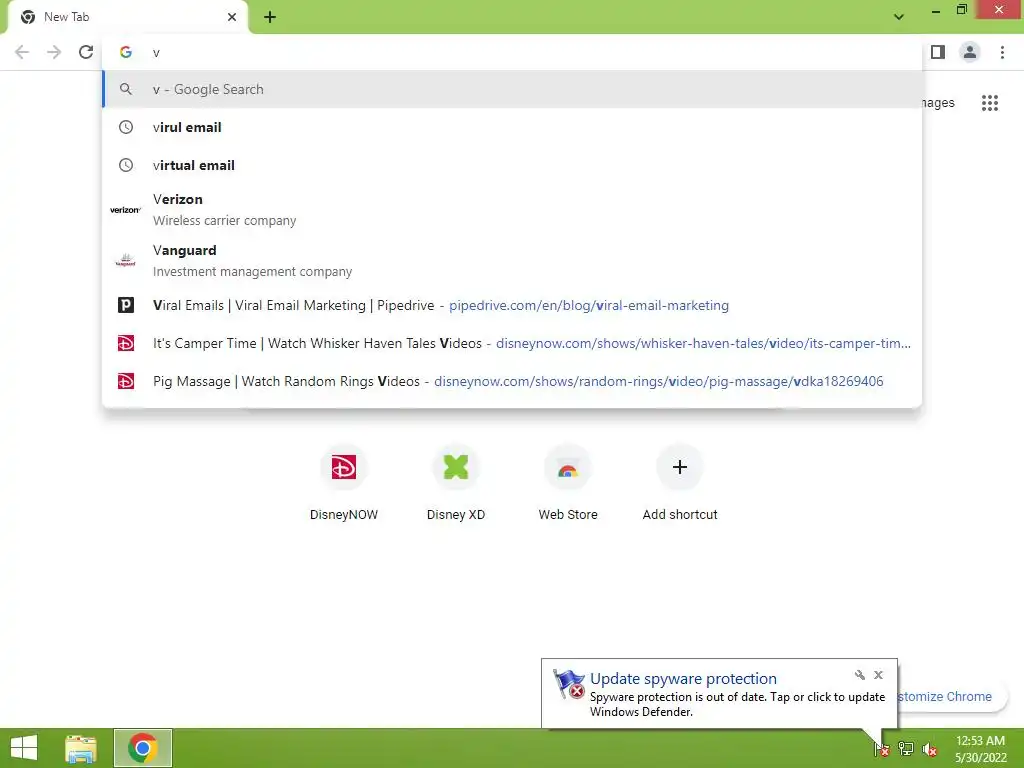Click the Chrome taskbar icon

pyautogui.click(x=142, y=748)
